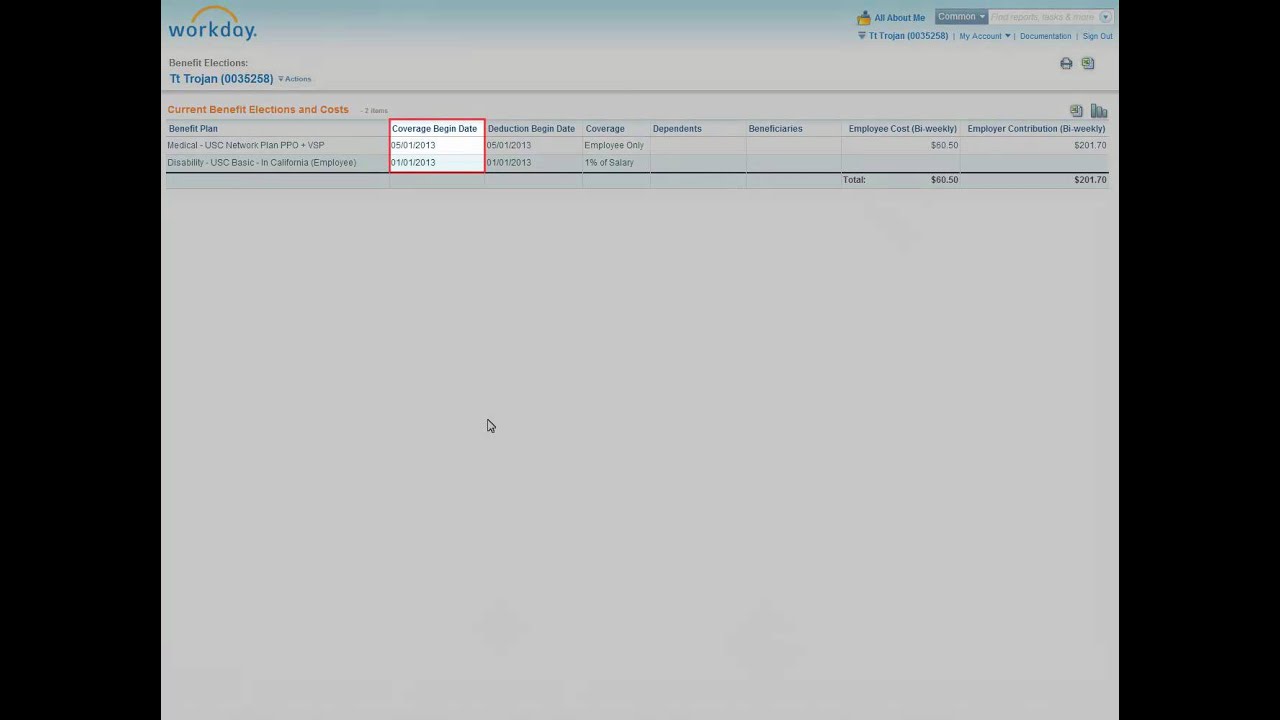This screenshot has height=720, width=1280.
Task: Sort by the Dependents column header
Action: 677,129
